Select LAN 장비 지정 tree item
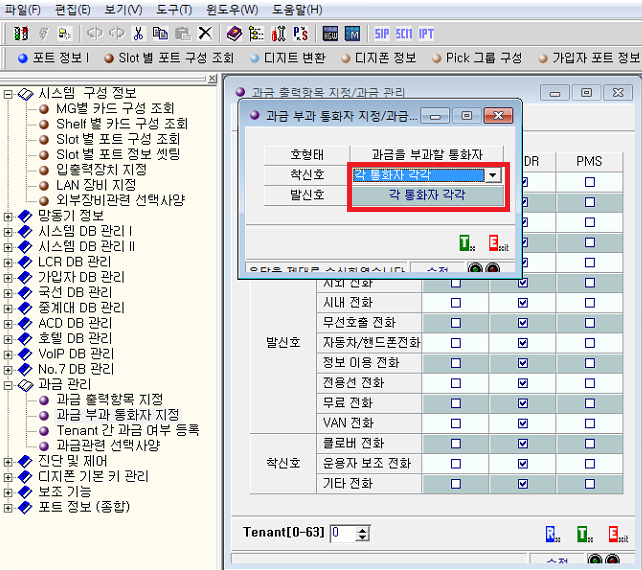Image resolution: width=642 pixels, height=570 pixels. 96,185
